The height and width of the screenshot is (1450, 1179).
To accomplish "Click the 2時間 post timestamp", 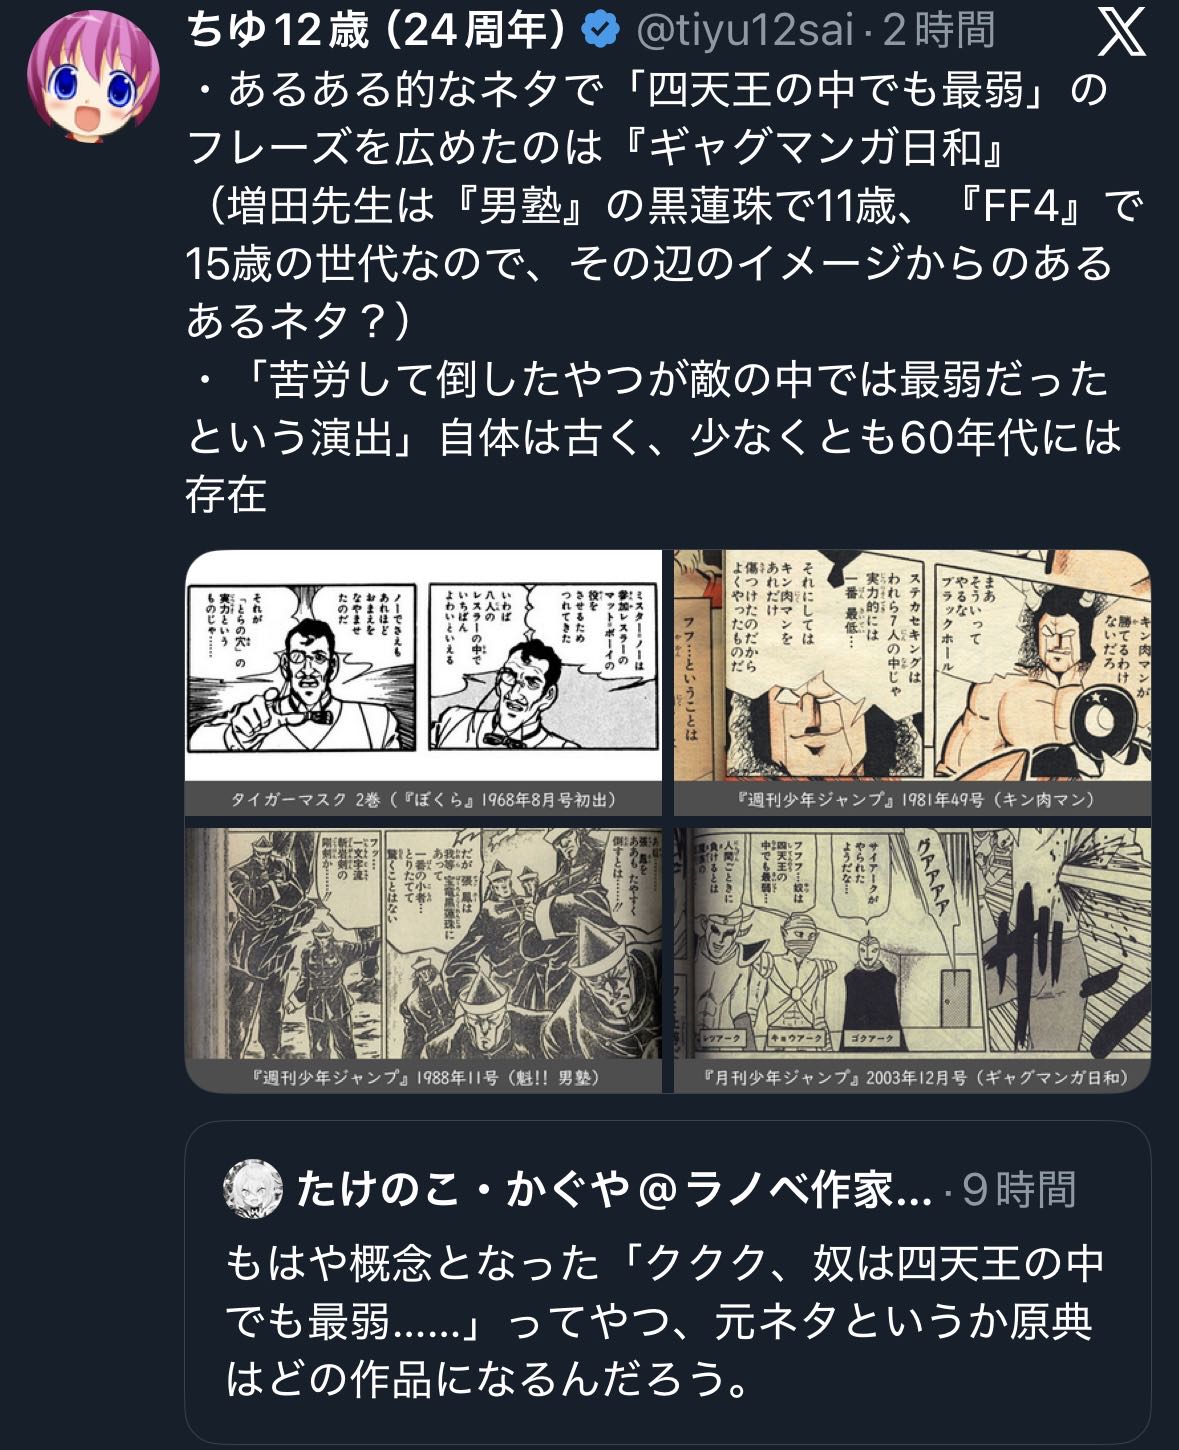I will 938,31.
